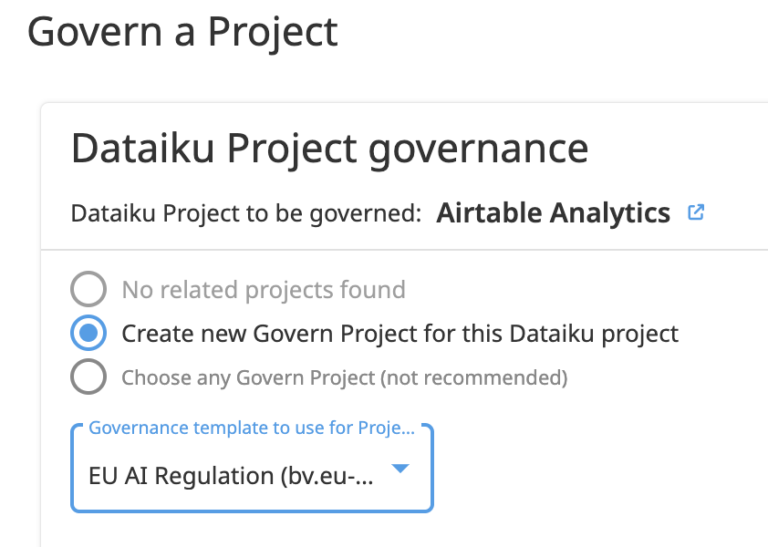Click 'for this Dataiku project' in the selected option
Screen dimensions: 768x547
(x=551, y=334)
